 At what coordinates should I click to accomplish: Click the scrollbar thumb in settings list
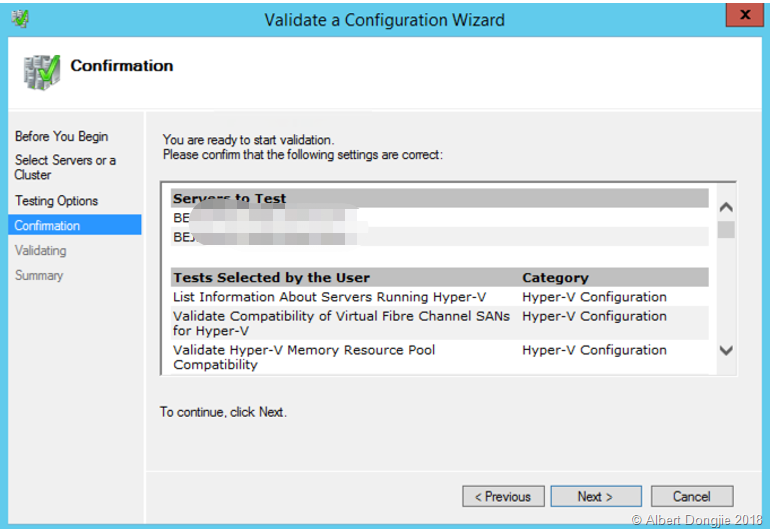click(x=726, y=230)
